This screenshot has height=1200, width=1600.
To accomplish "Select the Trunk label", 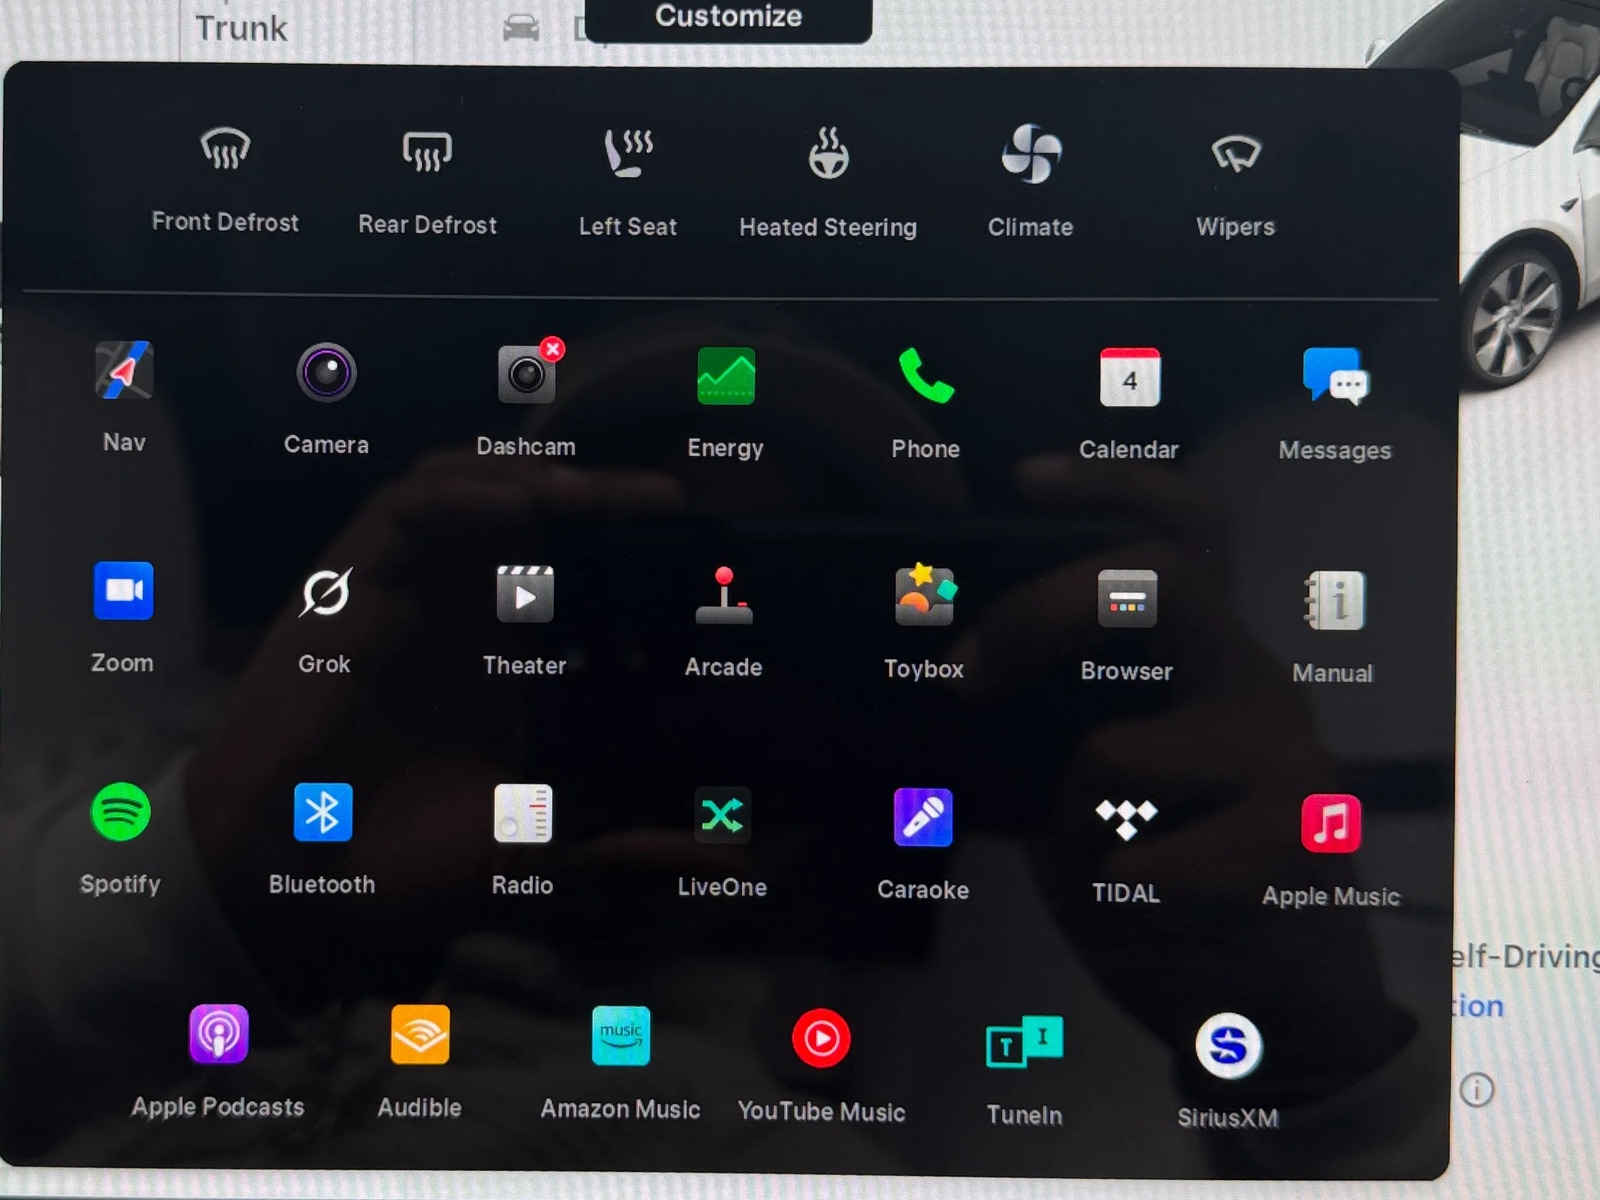I will 241,28.
